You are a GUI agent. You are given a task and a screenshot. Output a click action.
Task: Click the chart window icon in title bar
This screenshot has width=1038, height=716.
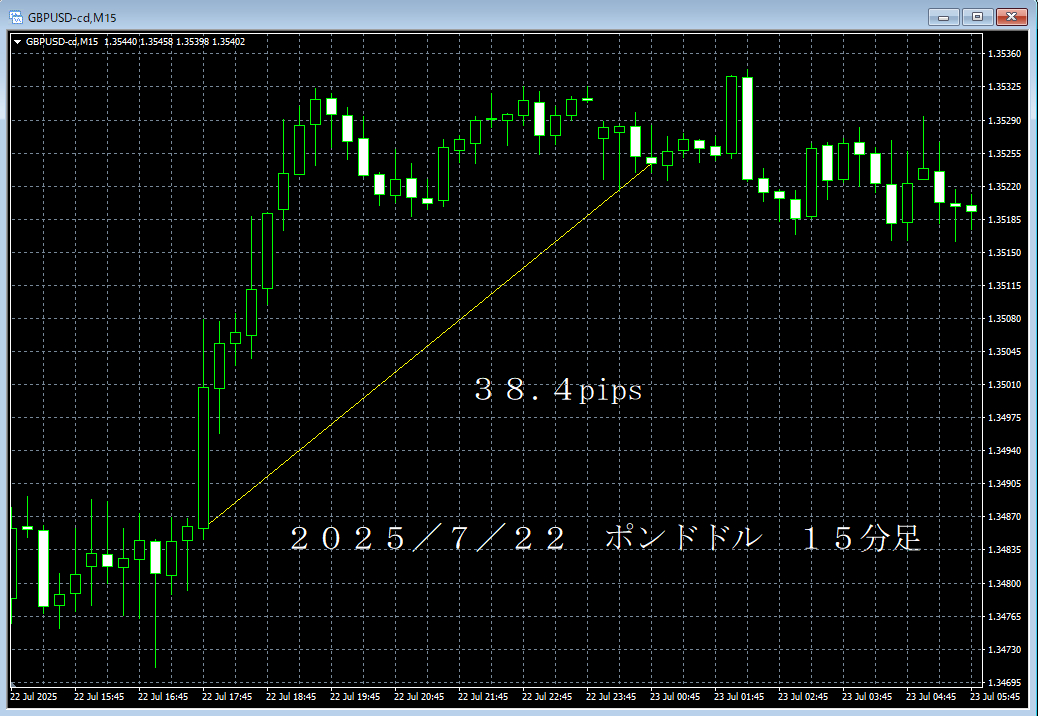pos(16,18)
